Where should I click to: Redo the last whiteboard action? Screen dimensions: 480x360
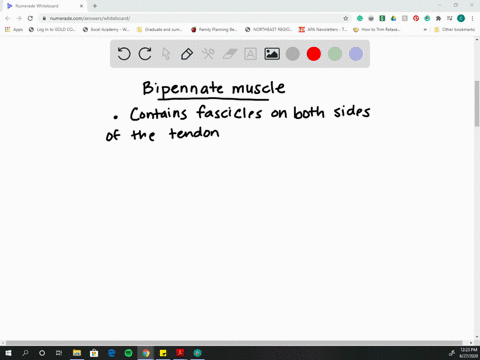[x=145, y=54]
